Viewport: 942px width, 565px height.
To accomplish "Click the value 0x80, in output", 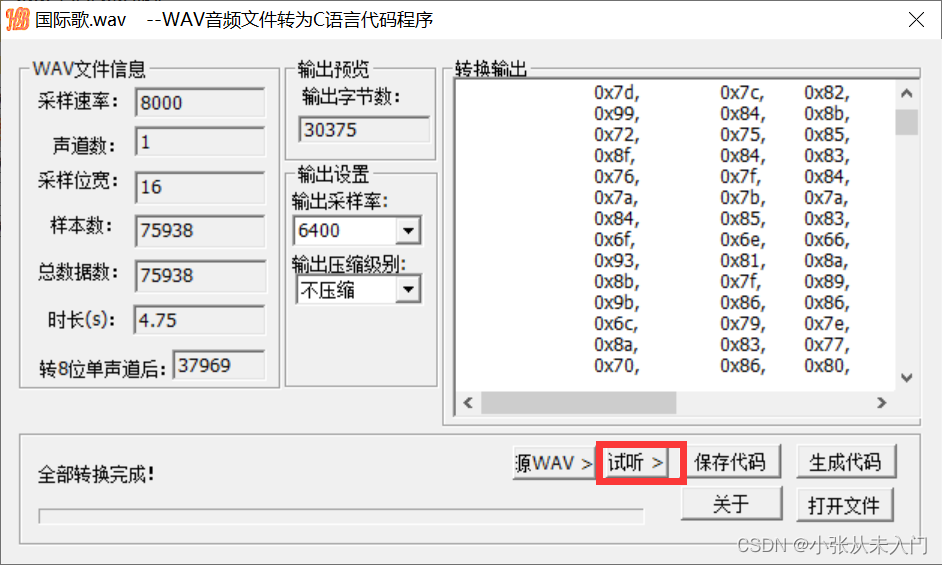I will tap(827, 366).
